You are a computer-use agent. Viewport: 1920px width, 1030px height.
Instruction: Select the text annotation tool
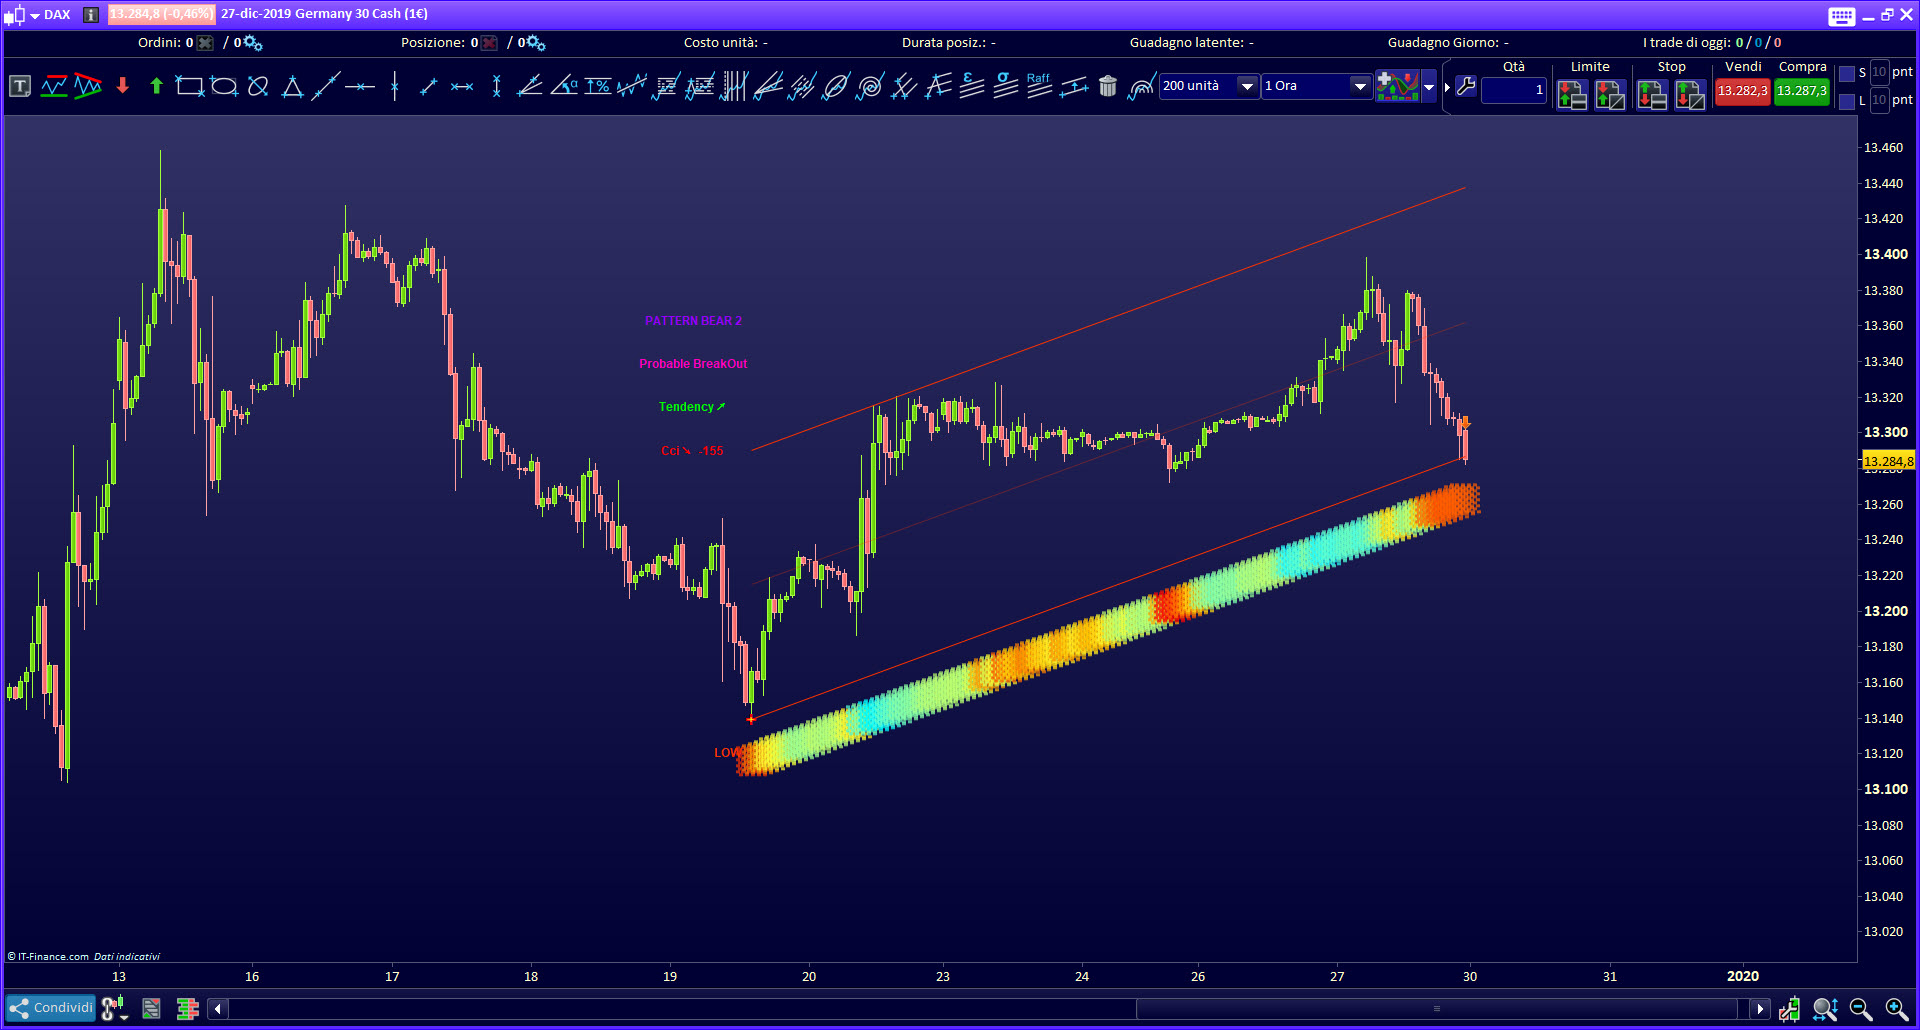click(20, 87)
